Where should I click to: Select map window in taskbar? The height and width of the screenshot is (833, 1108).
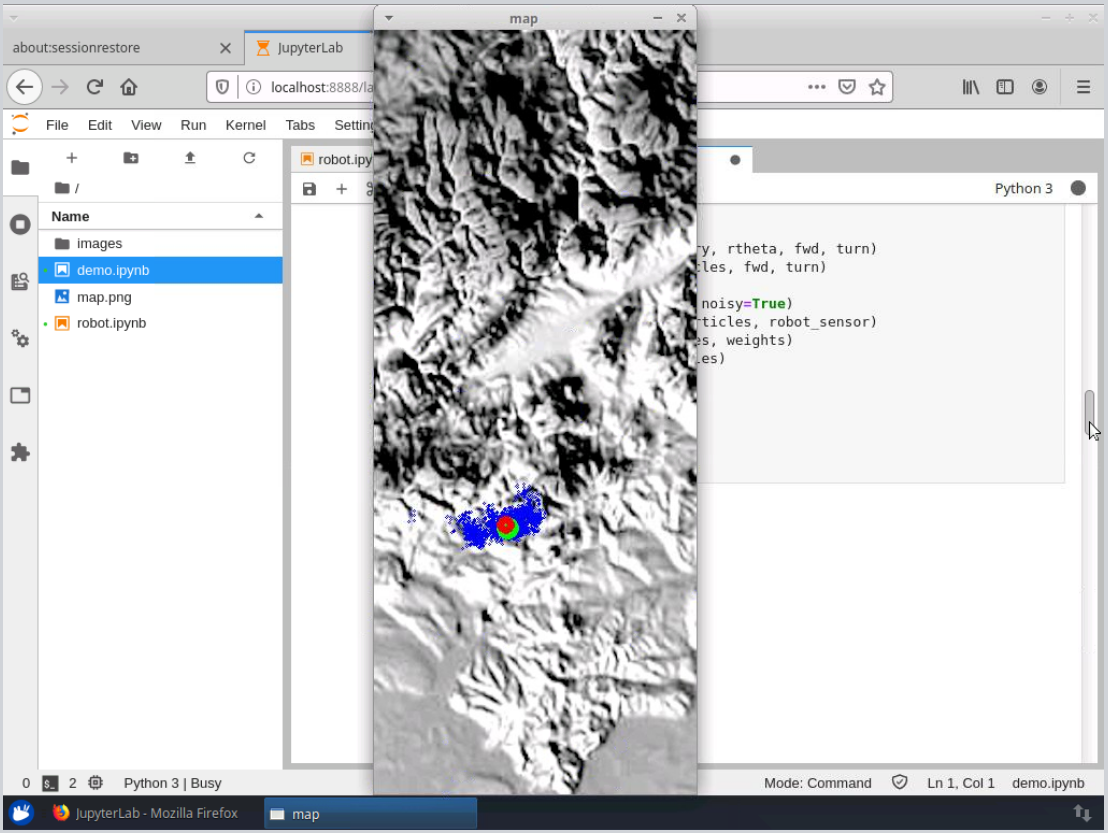point(370,813)
